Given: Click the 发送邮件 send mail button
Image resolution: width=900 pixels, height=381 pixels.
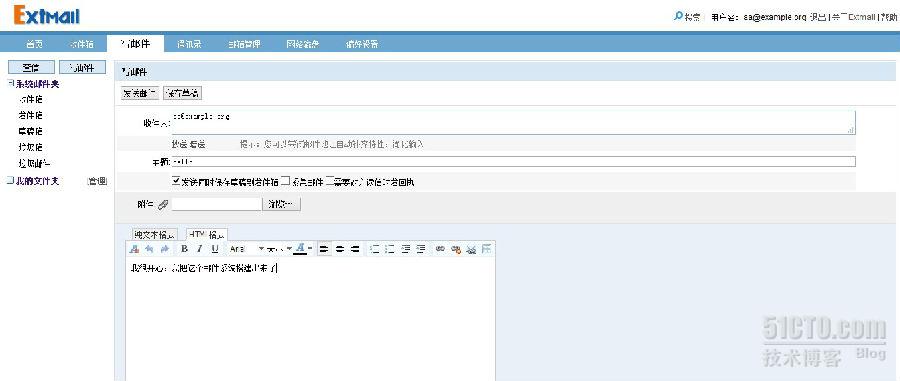Looking at the screenshot, I should [140, 93].
